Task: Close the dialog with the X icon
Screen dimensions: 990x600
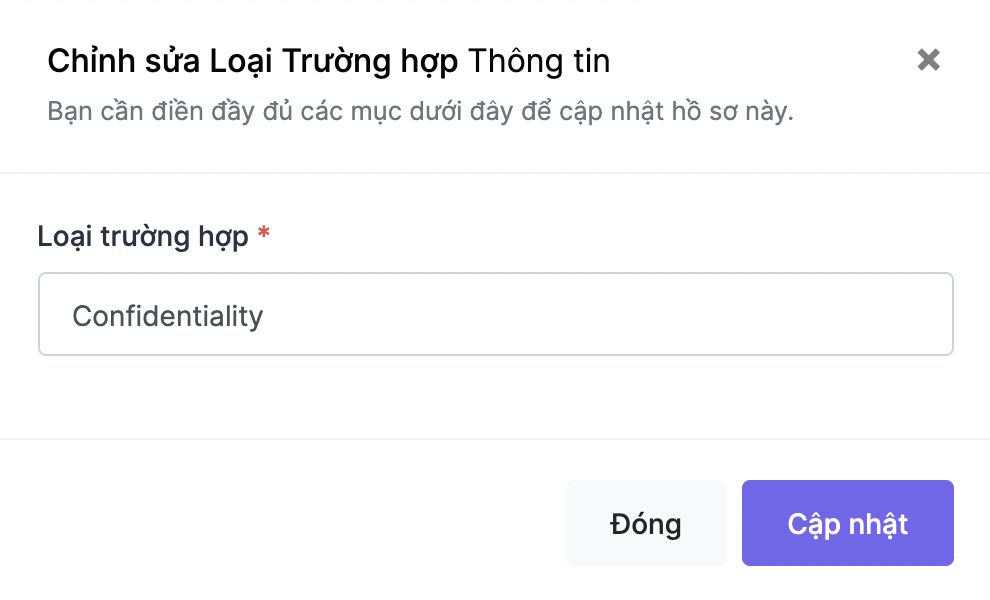Action: [928, 60]
